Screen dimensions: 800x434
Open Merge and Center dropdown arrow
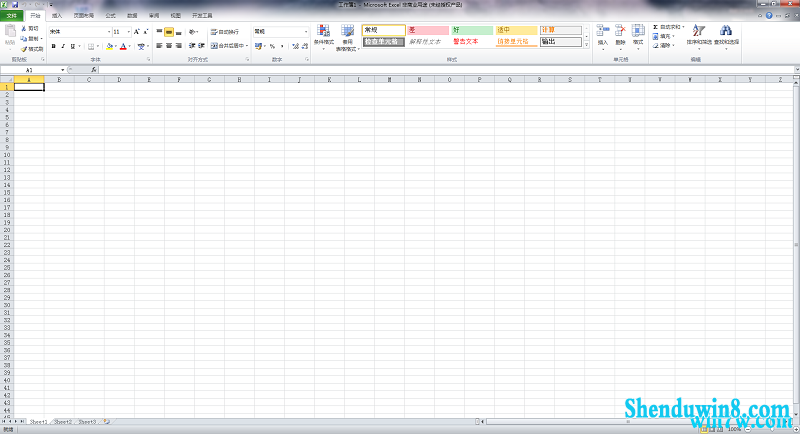247,46
